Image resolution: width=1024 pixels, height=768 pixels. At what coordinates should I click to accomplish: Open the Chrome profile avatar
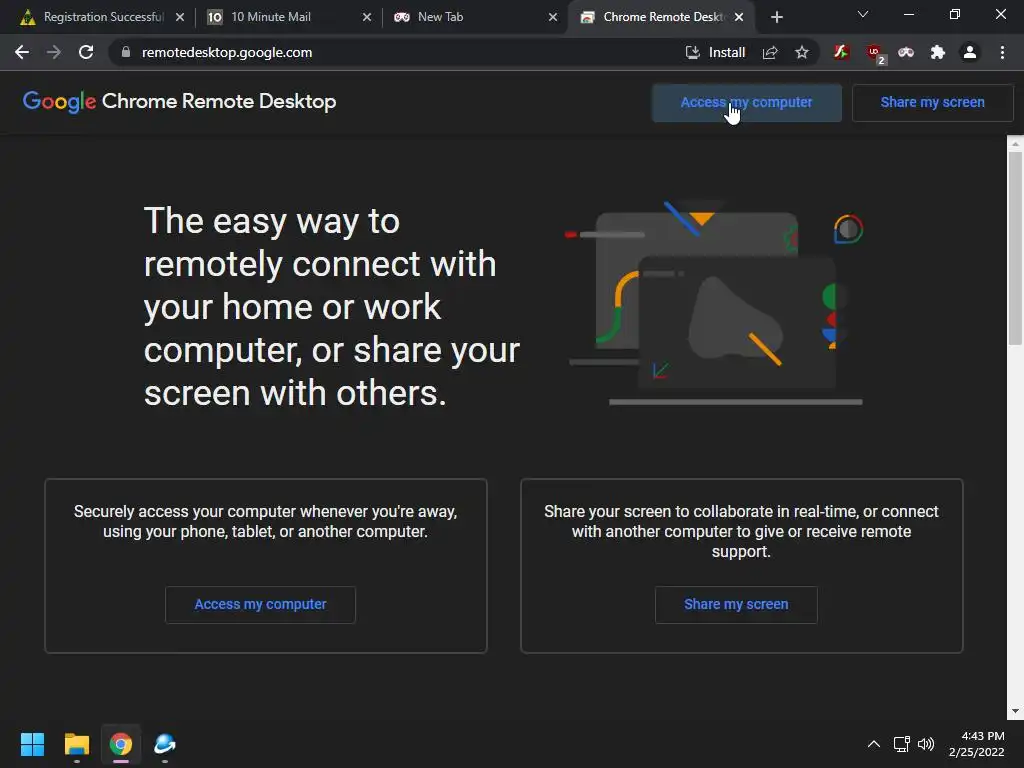pos(970,52)
